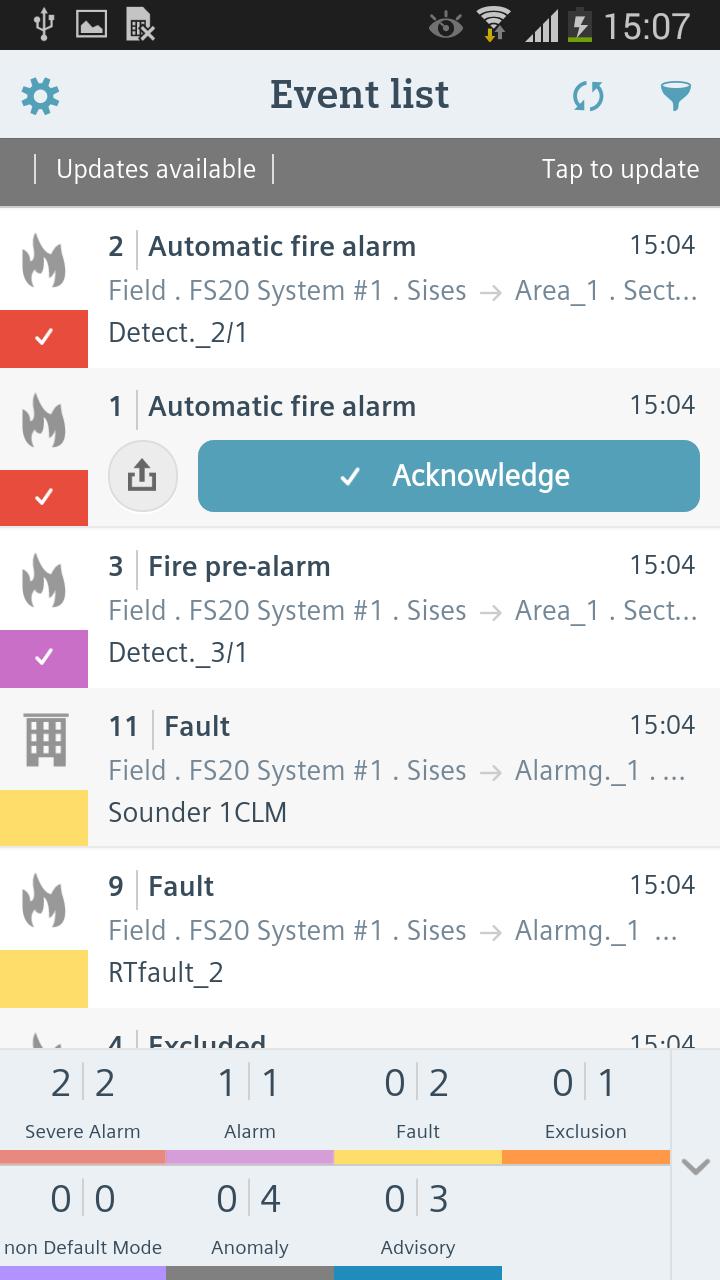This screenshot has width=720, height=1280.
Task: Collapse the summary panel with the chevron
Action: pyautogui.click(x=695, y=1166)
